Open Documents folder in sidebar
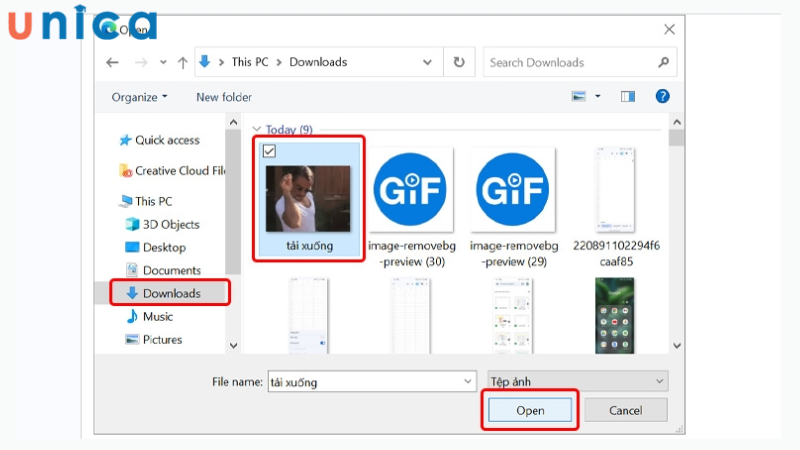 pos(163,270)
